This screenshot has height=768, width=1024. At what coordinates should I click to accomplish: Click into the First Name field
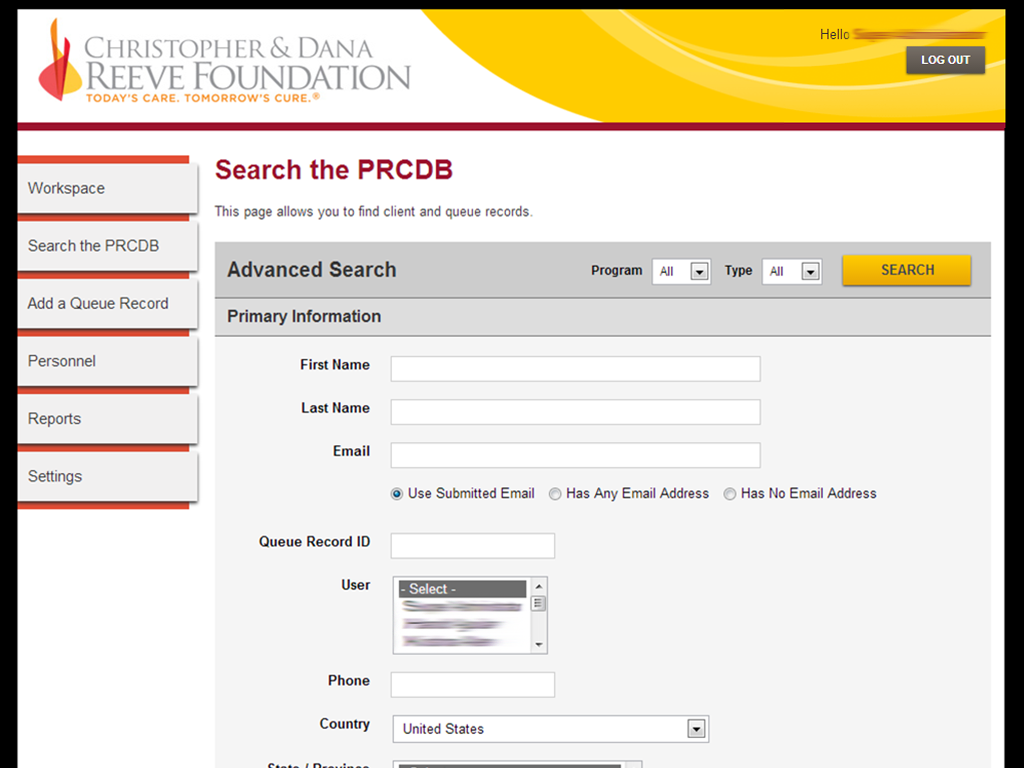575,368
